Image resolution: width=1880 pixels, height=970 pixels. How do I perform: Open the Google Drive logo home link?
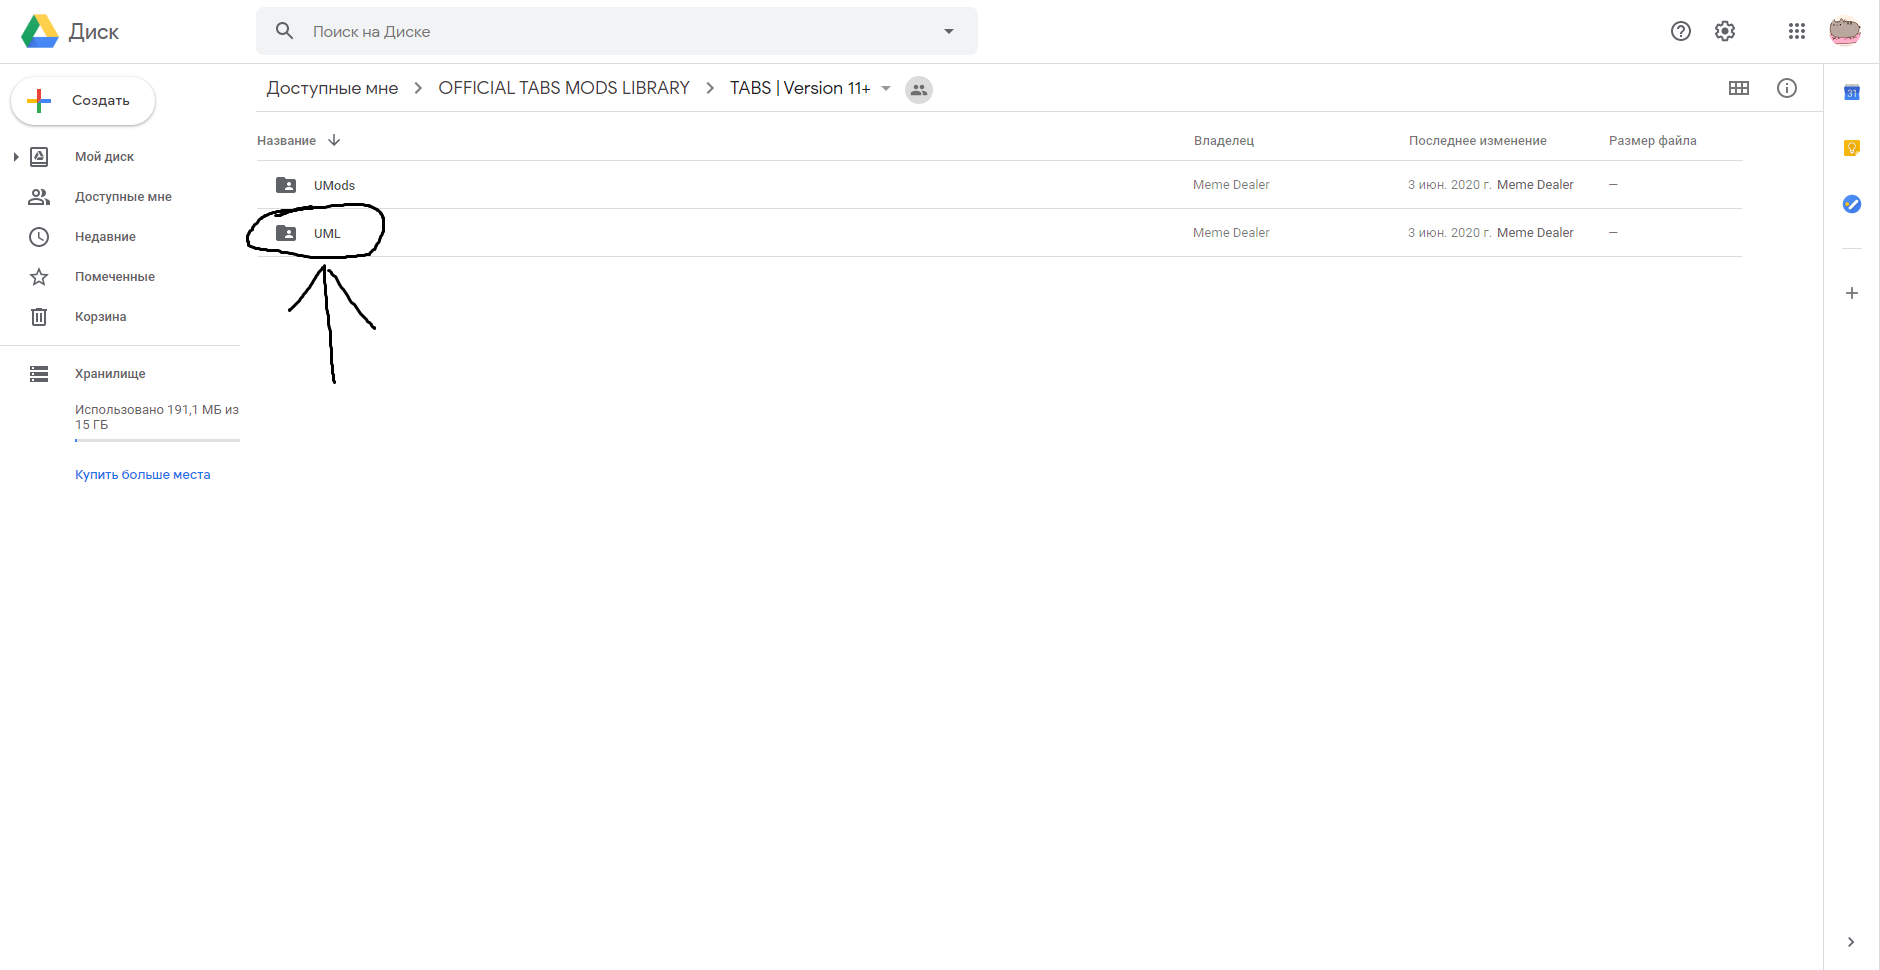(70, 31)
